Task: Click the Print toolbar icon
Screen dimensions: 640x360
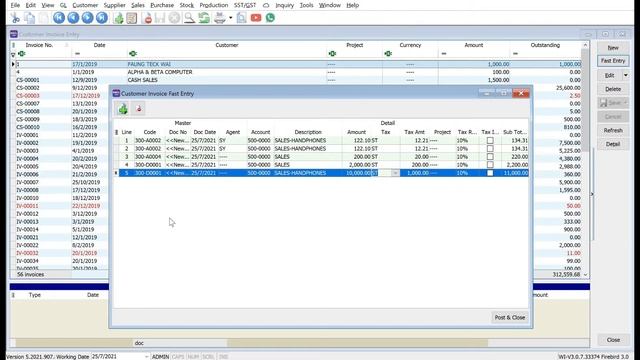Action: pyautogui.click(x=220, y=18)
